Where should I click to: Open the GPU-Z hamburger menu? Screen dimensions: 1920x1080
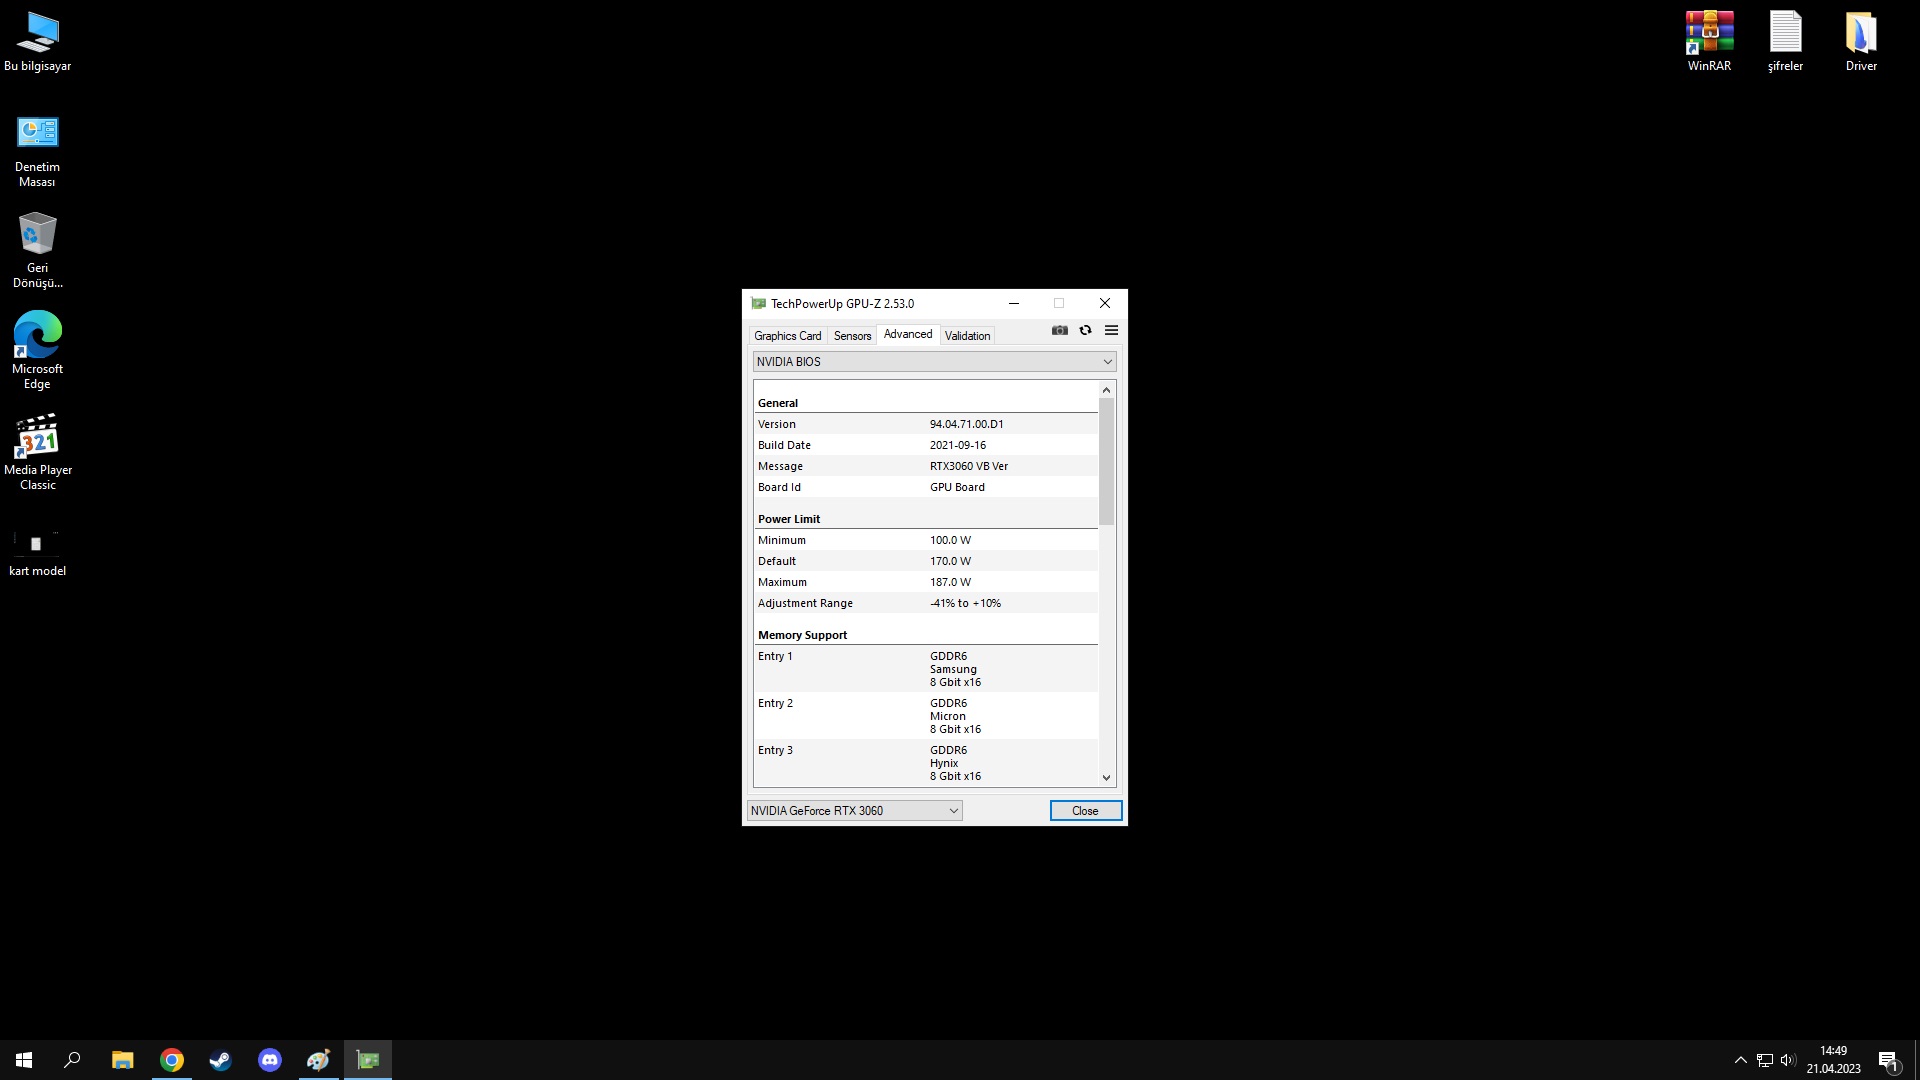tap(1111, 330)
